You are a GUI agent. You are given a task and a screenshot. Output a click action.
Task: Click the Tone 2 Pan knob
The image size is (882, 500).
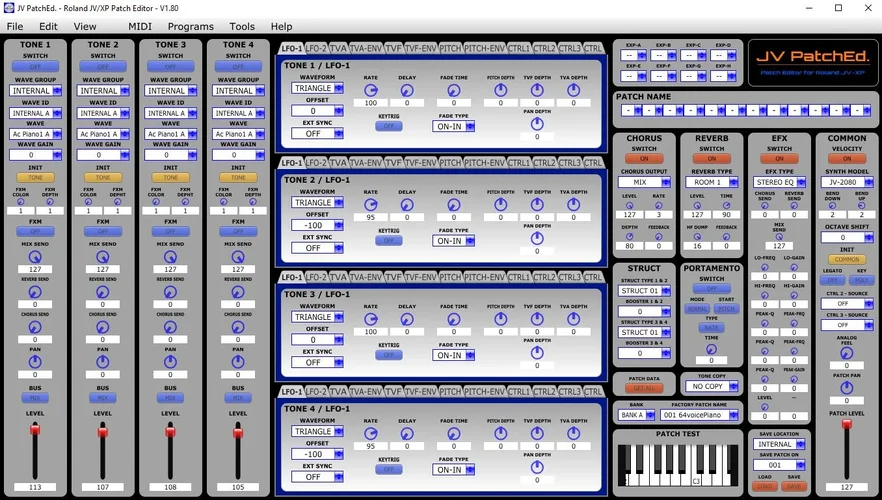pos(102,361)
